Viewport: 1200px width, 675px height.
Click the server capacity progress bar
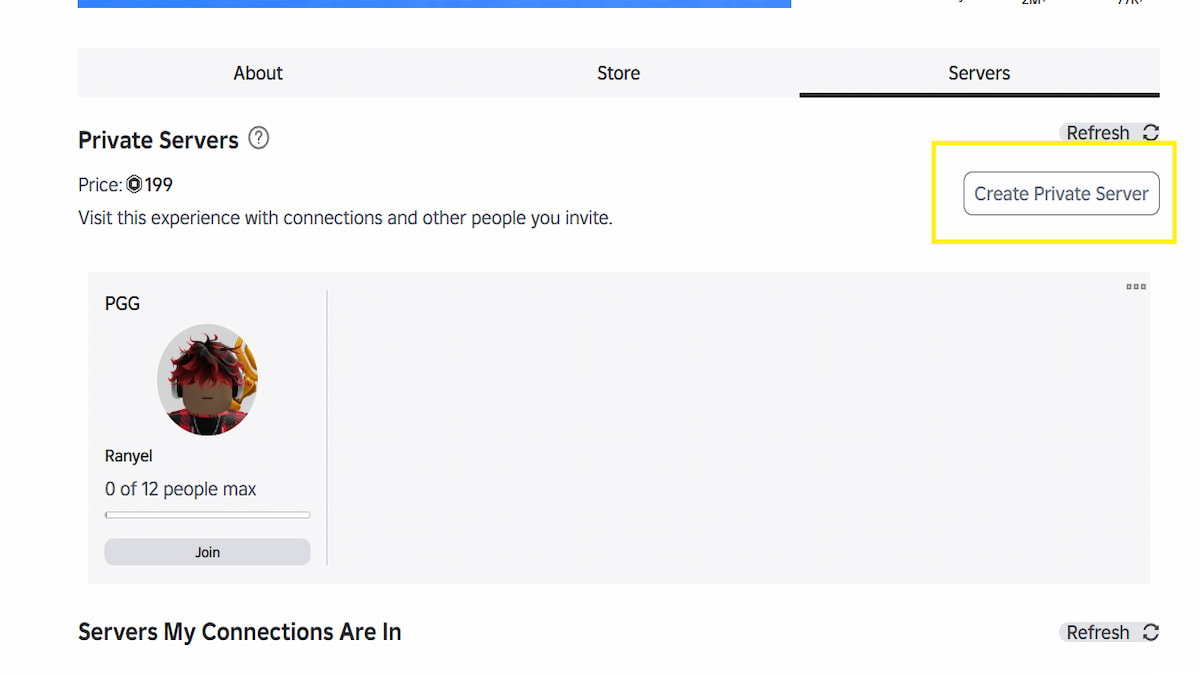click(207, 515)
